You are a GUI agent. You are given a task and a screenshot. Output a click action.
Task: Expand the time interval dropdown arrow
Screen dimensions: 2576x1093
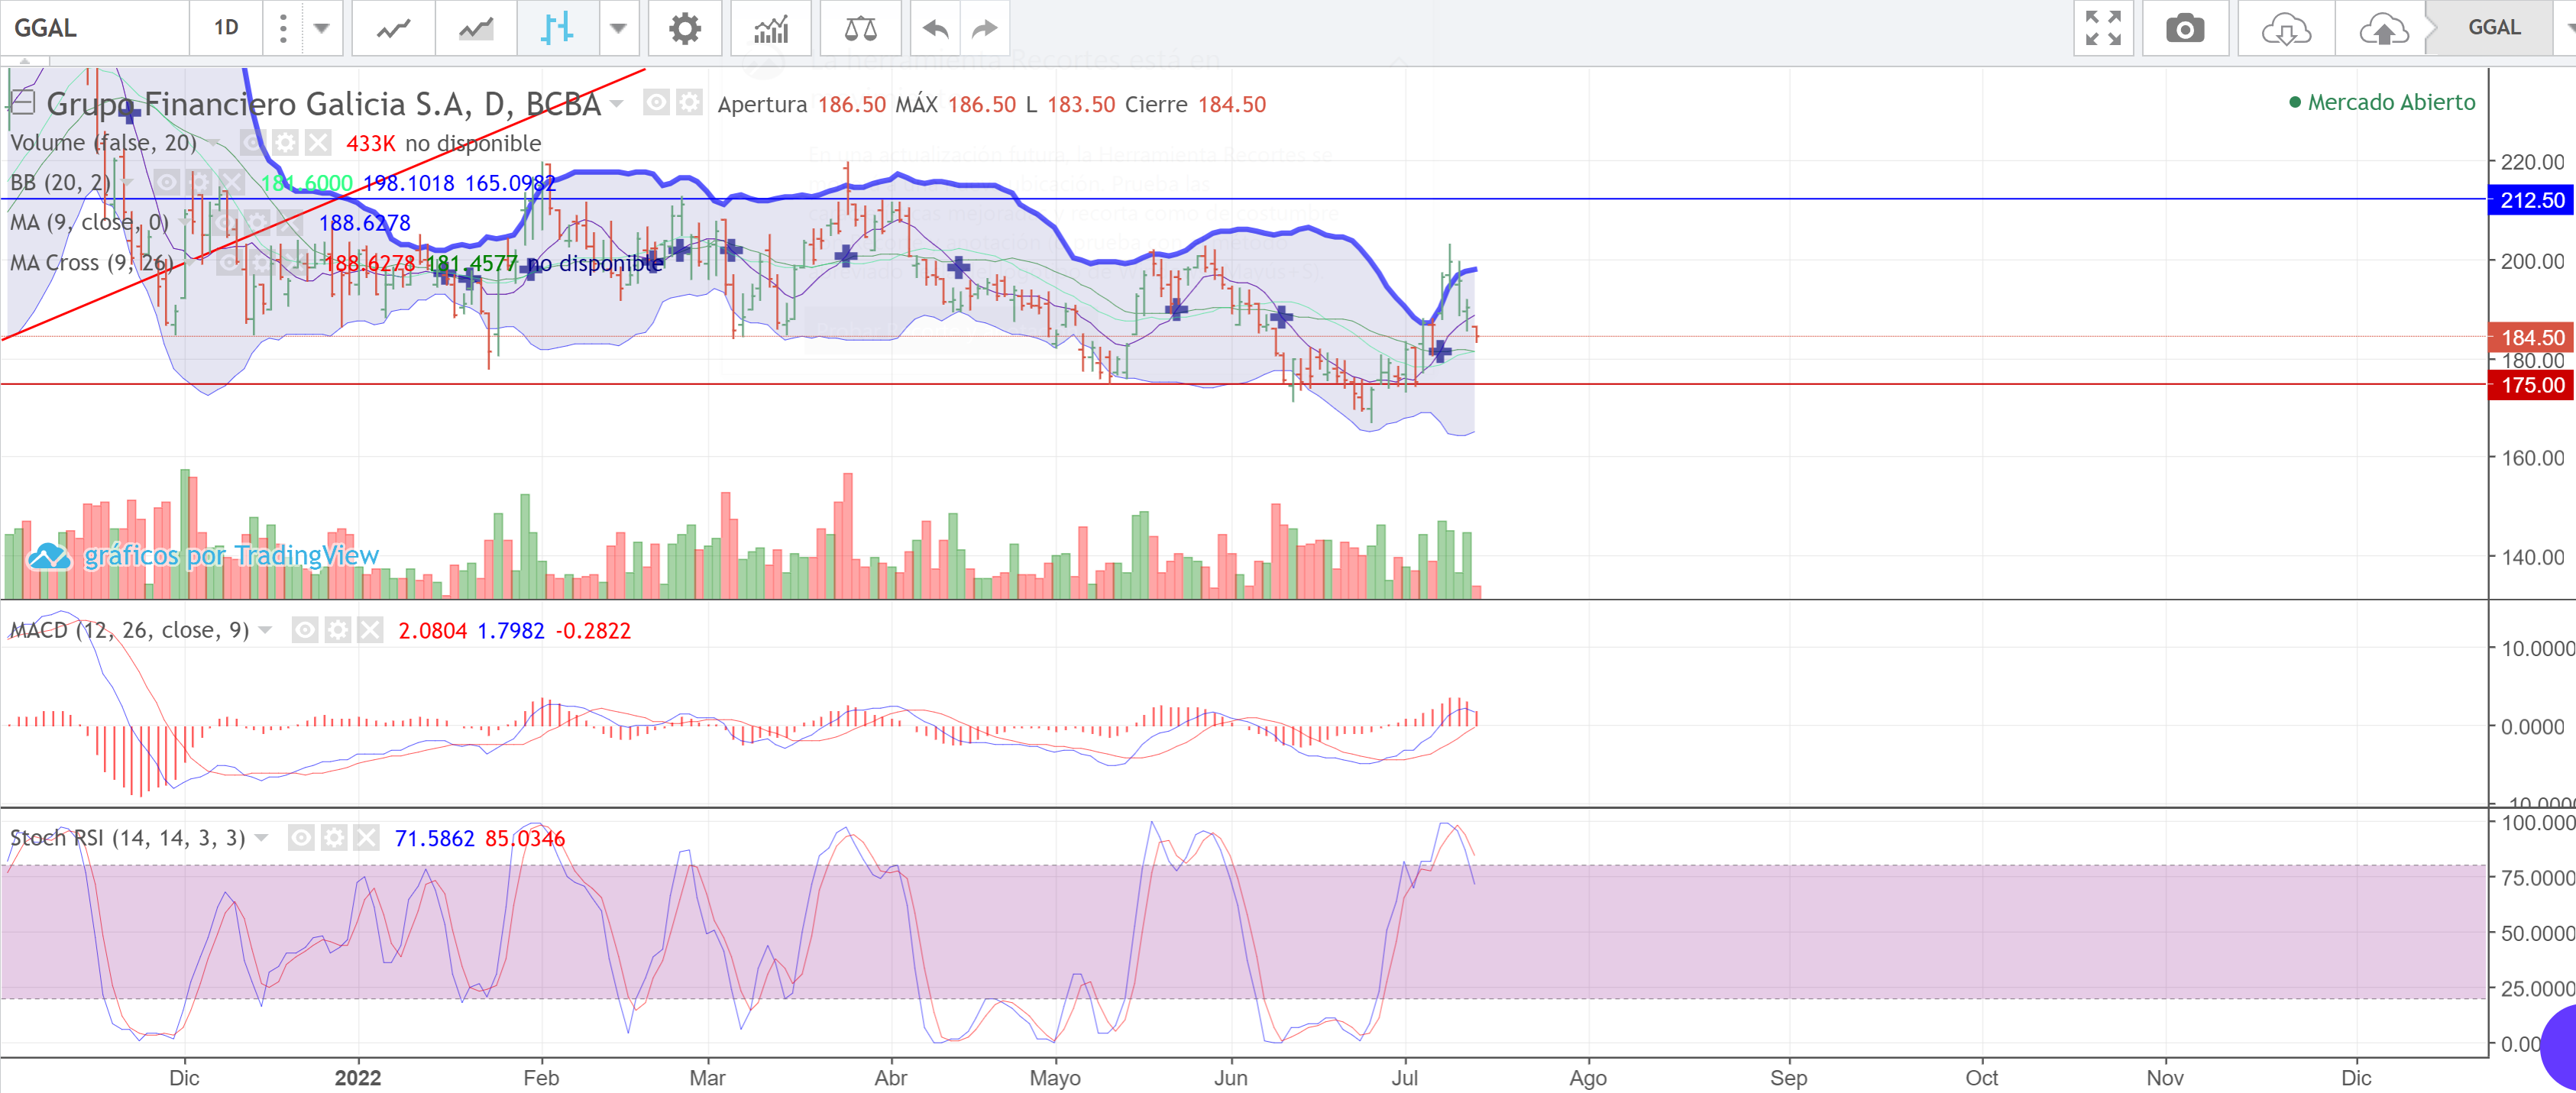point(321,28)
